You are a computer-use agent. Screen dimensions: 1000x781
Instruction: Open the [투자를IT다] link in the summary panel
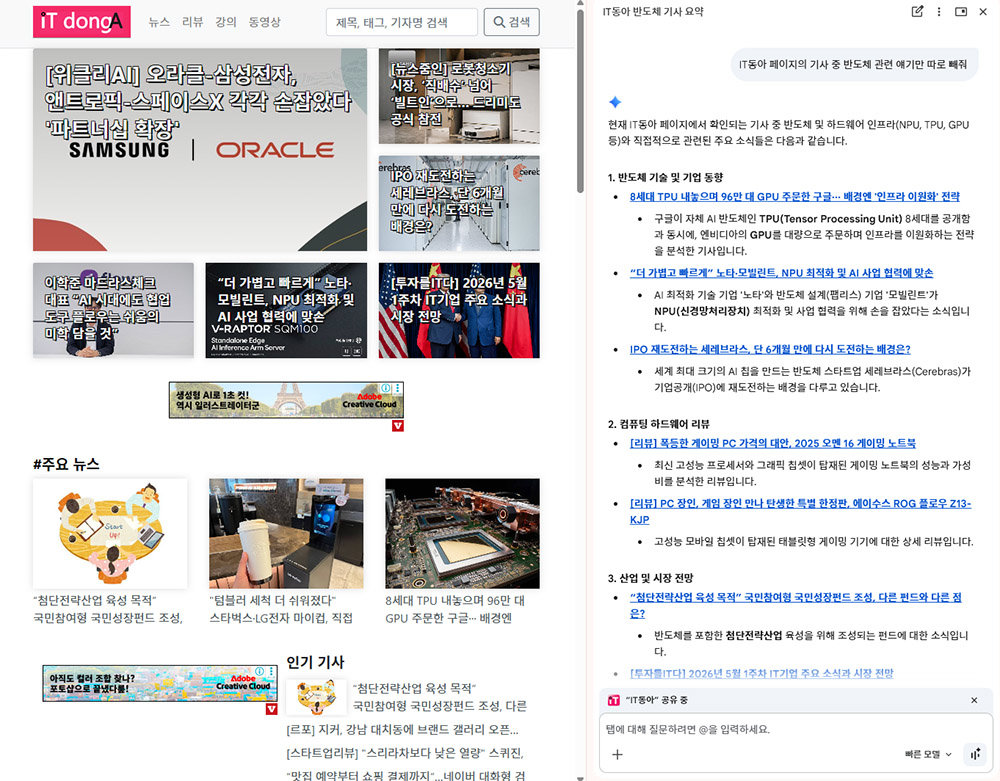pos(761,673)
